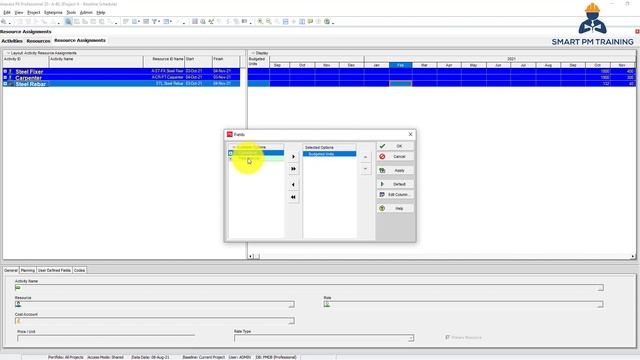Click Apply in the Fields dialog
Viewport: 640px width, 360px height.
pos(395,171)
